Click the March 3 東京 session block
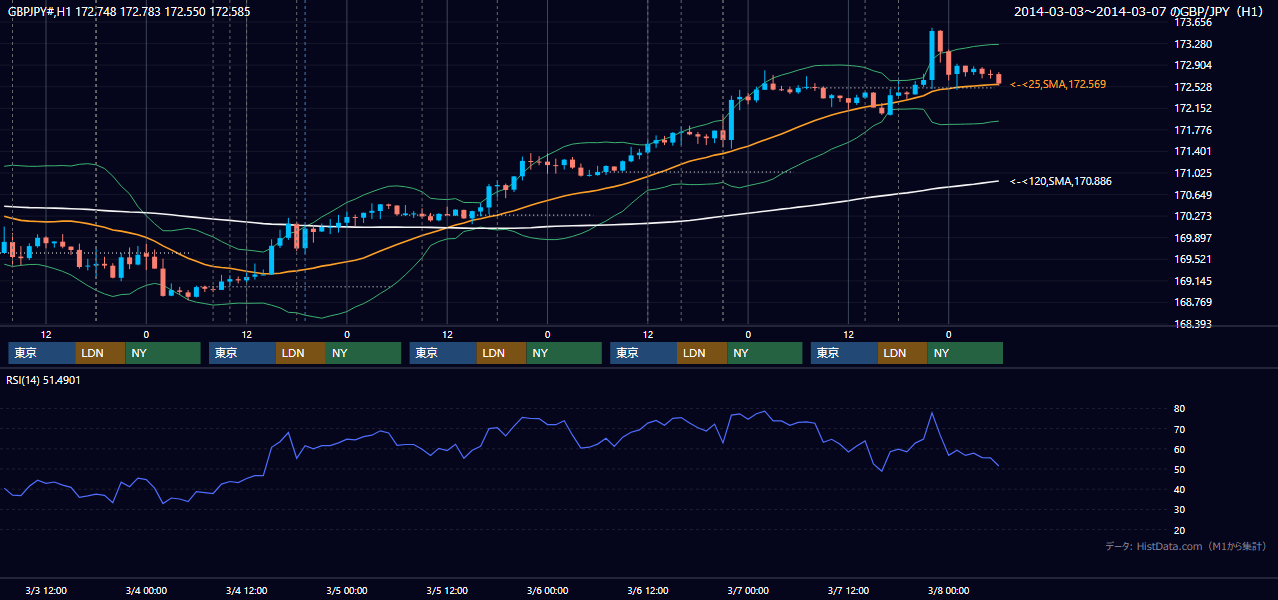 (42, 353)
